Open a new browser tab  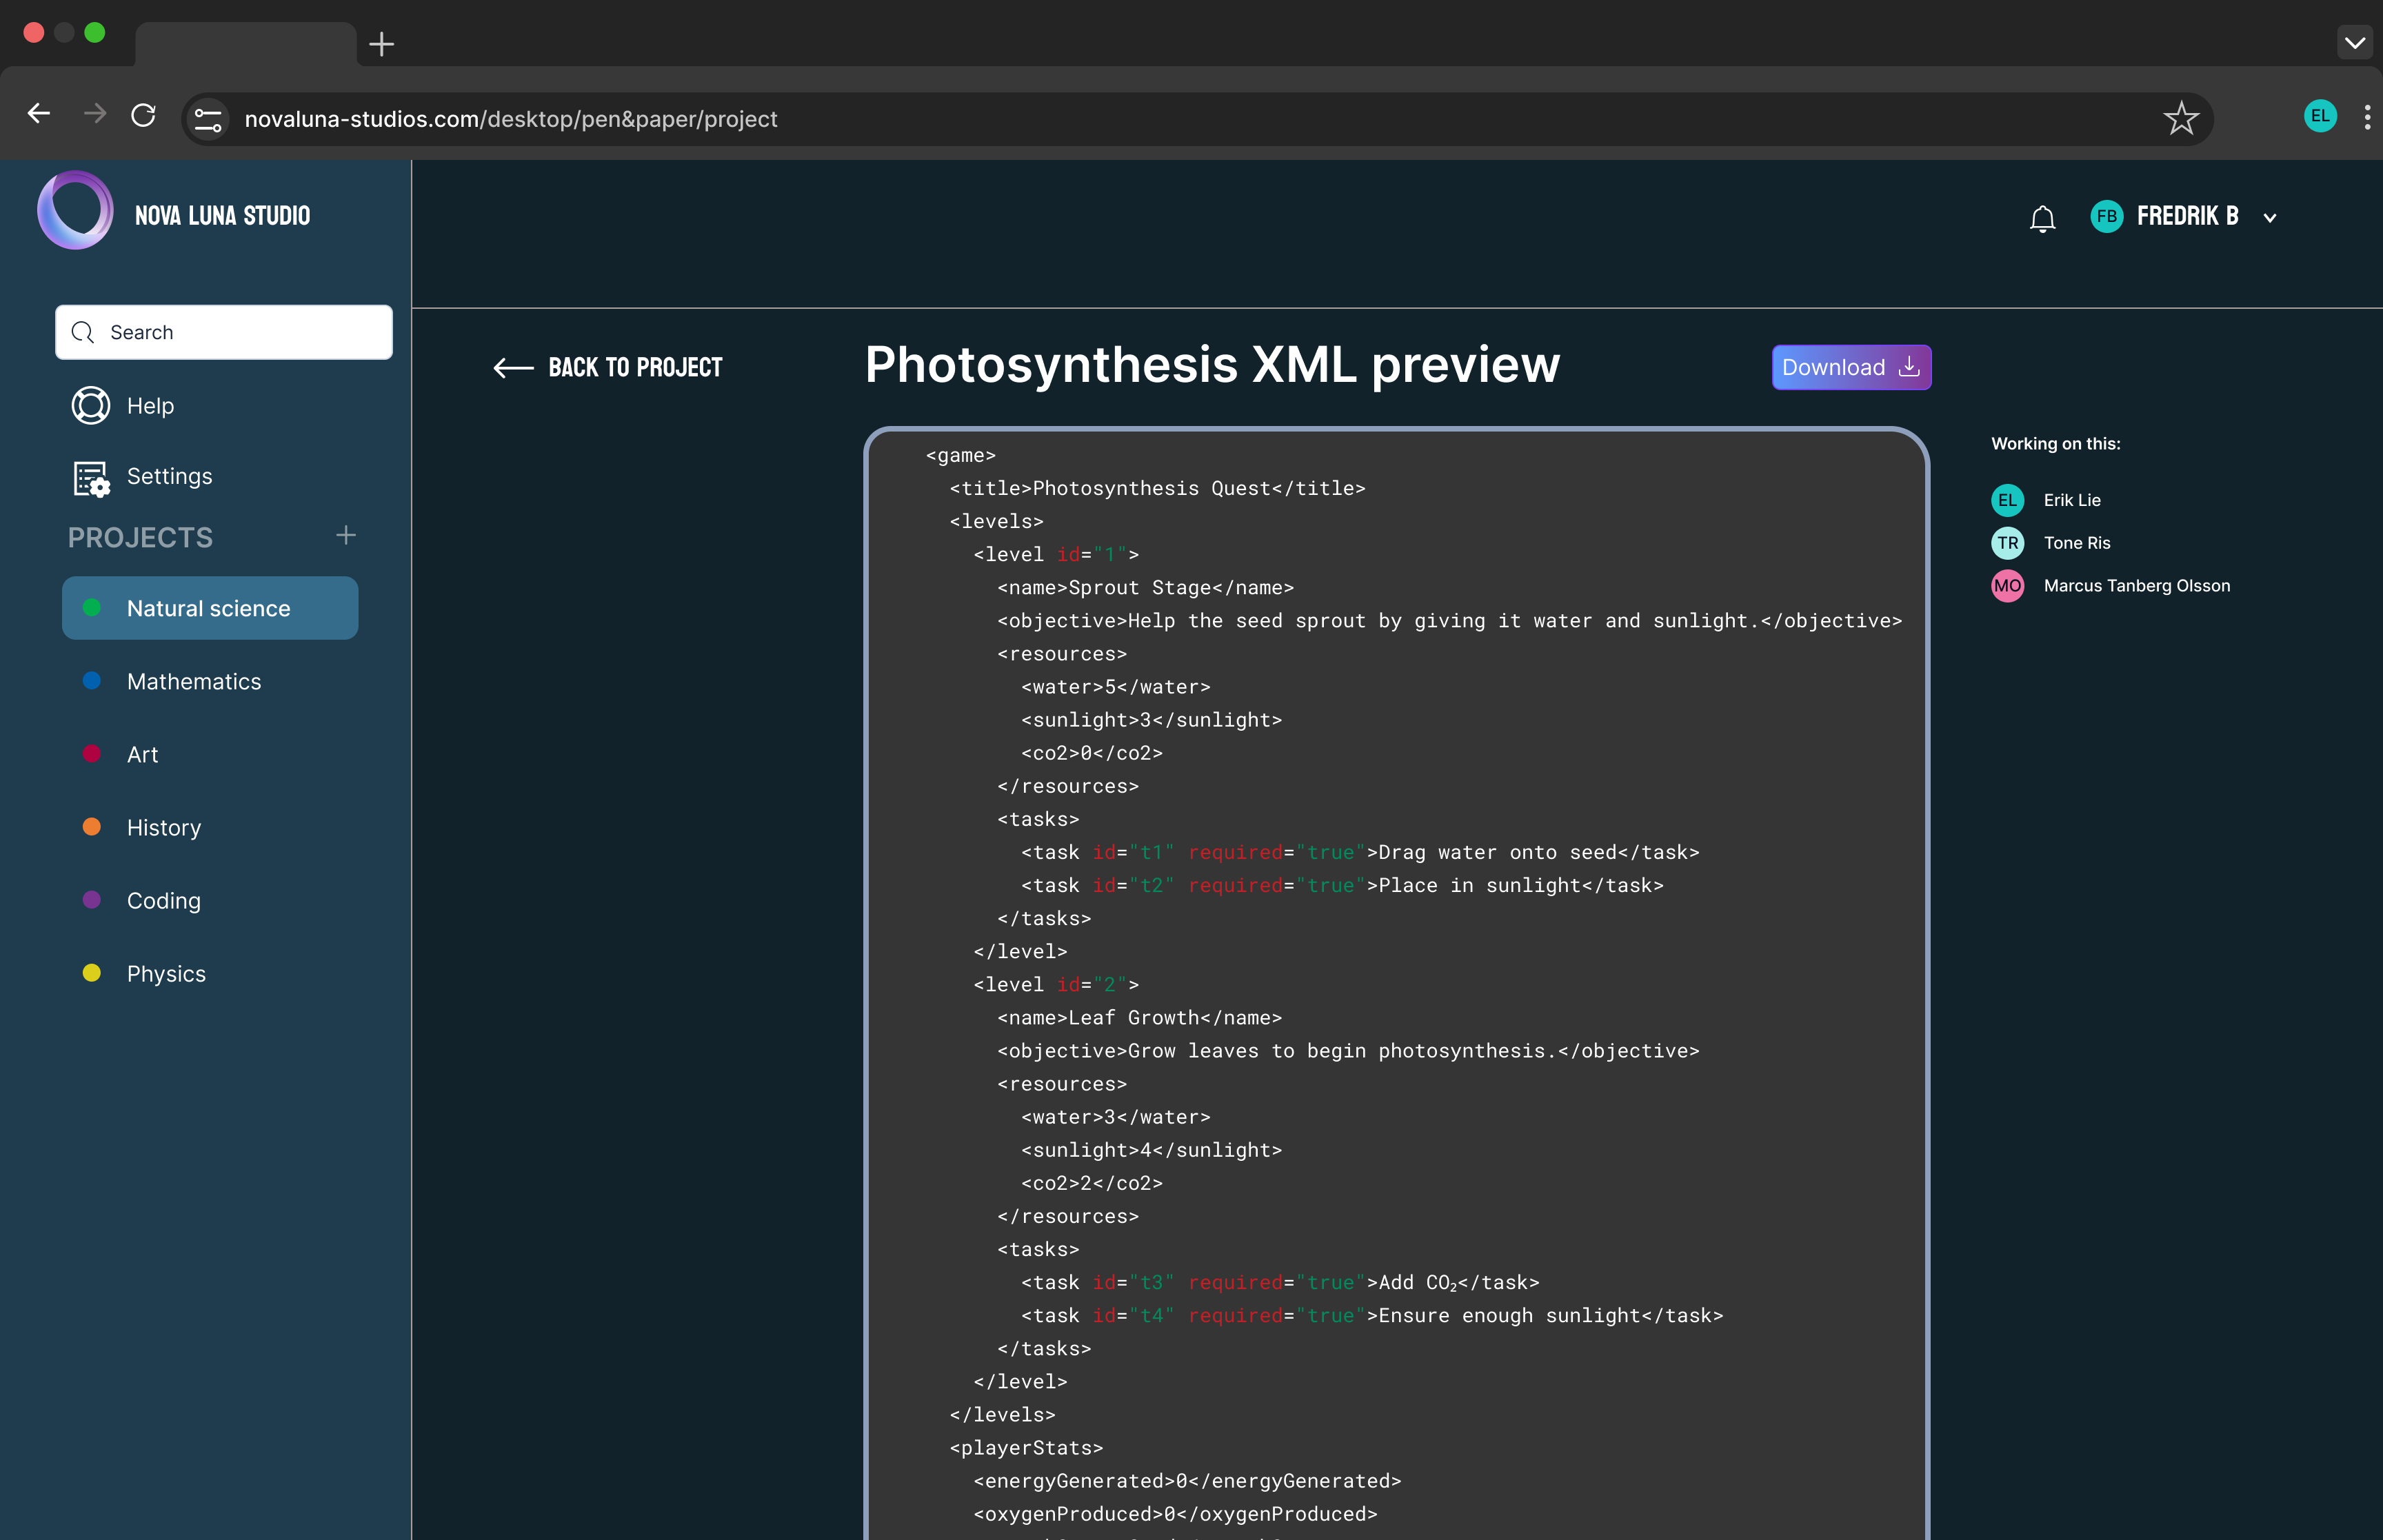(x=381, y=44)
